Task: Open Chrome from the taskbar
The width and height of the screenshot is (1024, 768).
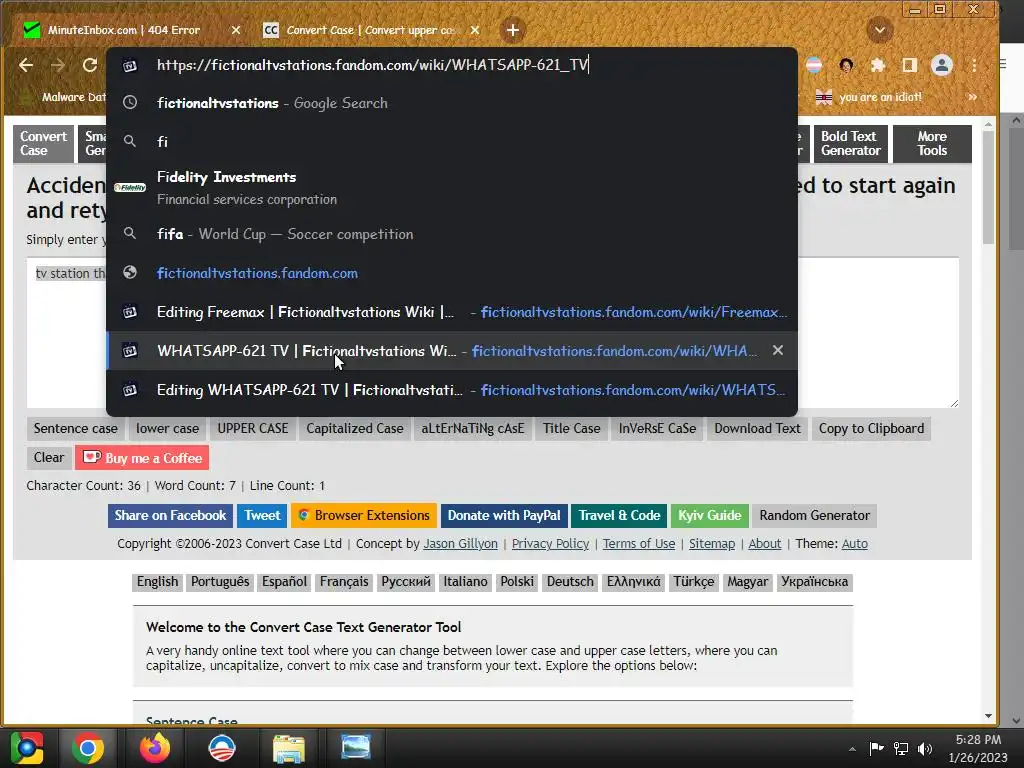Action: [88, 748]
